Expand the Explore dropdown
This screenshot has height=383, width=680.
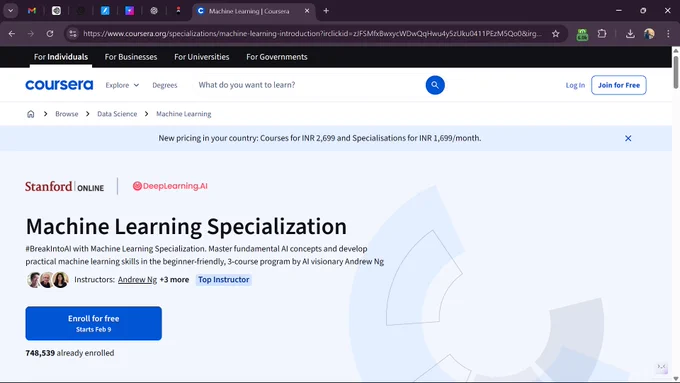tap(122, 85)
